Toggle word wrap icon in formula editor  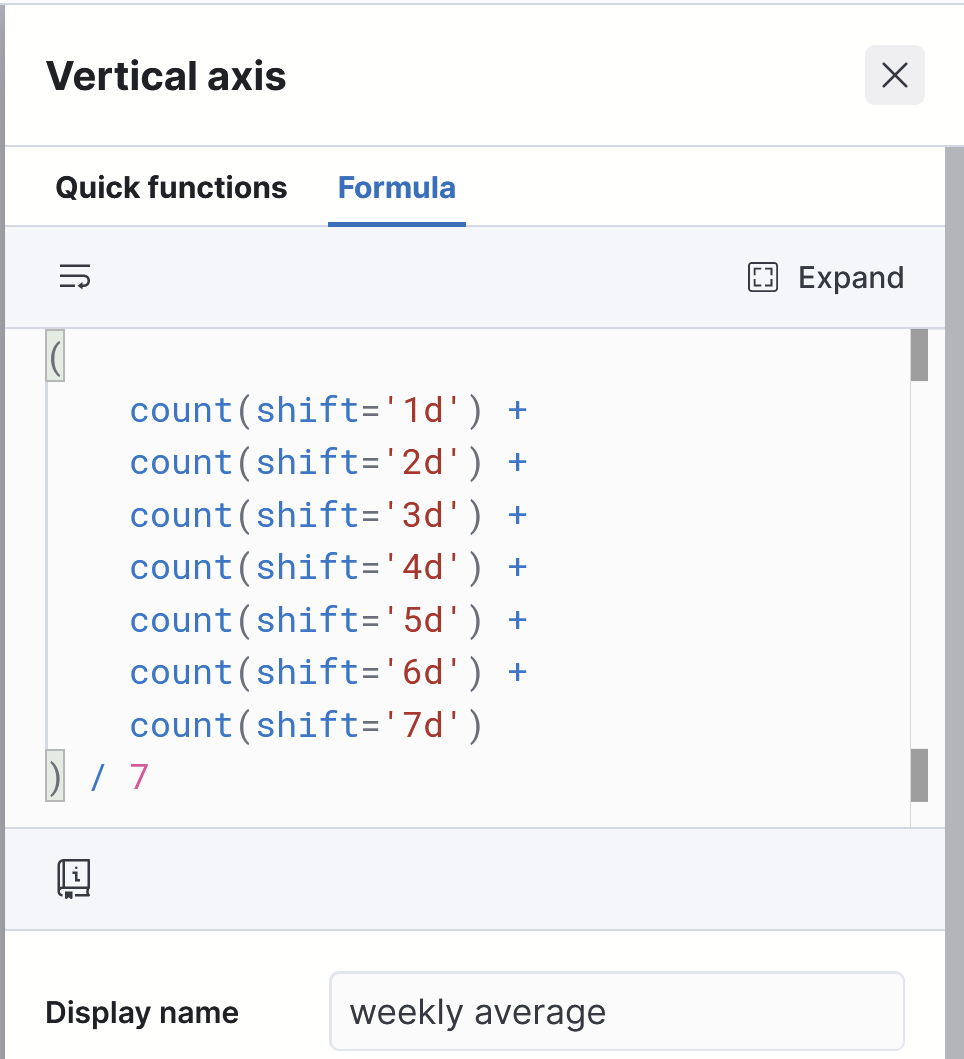[x=75, y=277]
